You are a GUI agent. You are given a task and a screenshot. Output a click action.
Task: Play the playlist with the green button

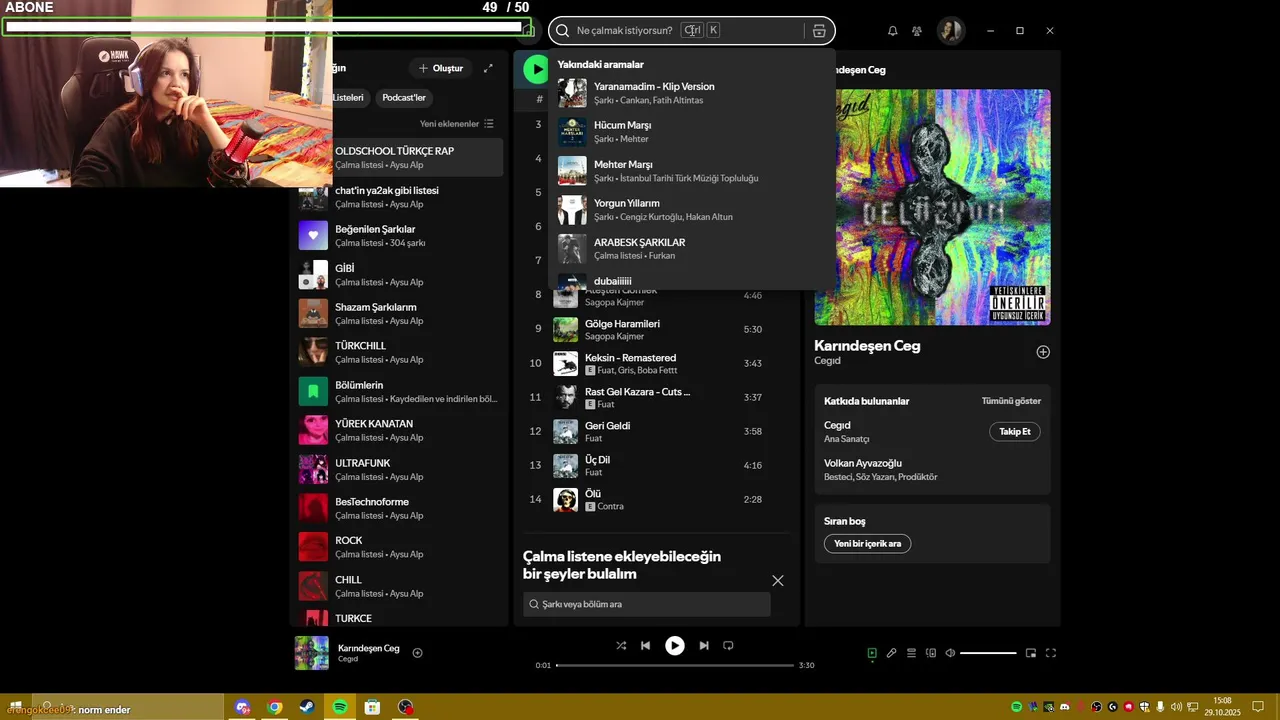[536, 69]
